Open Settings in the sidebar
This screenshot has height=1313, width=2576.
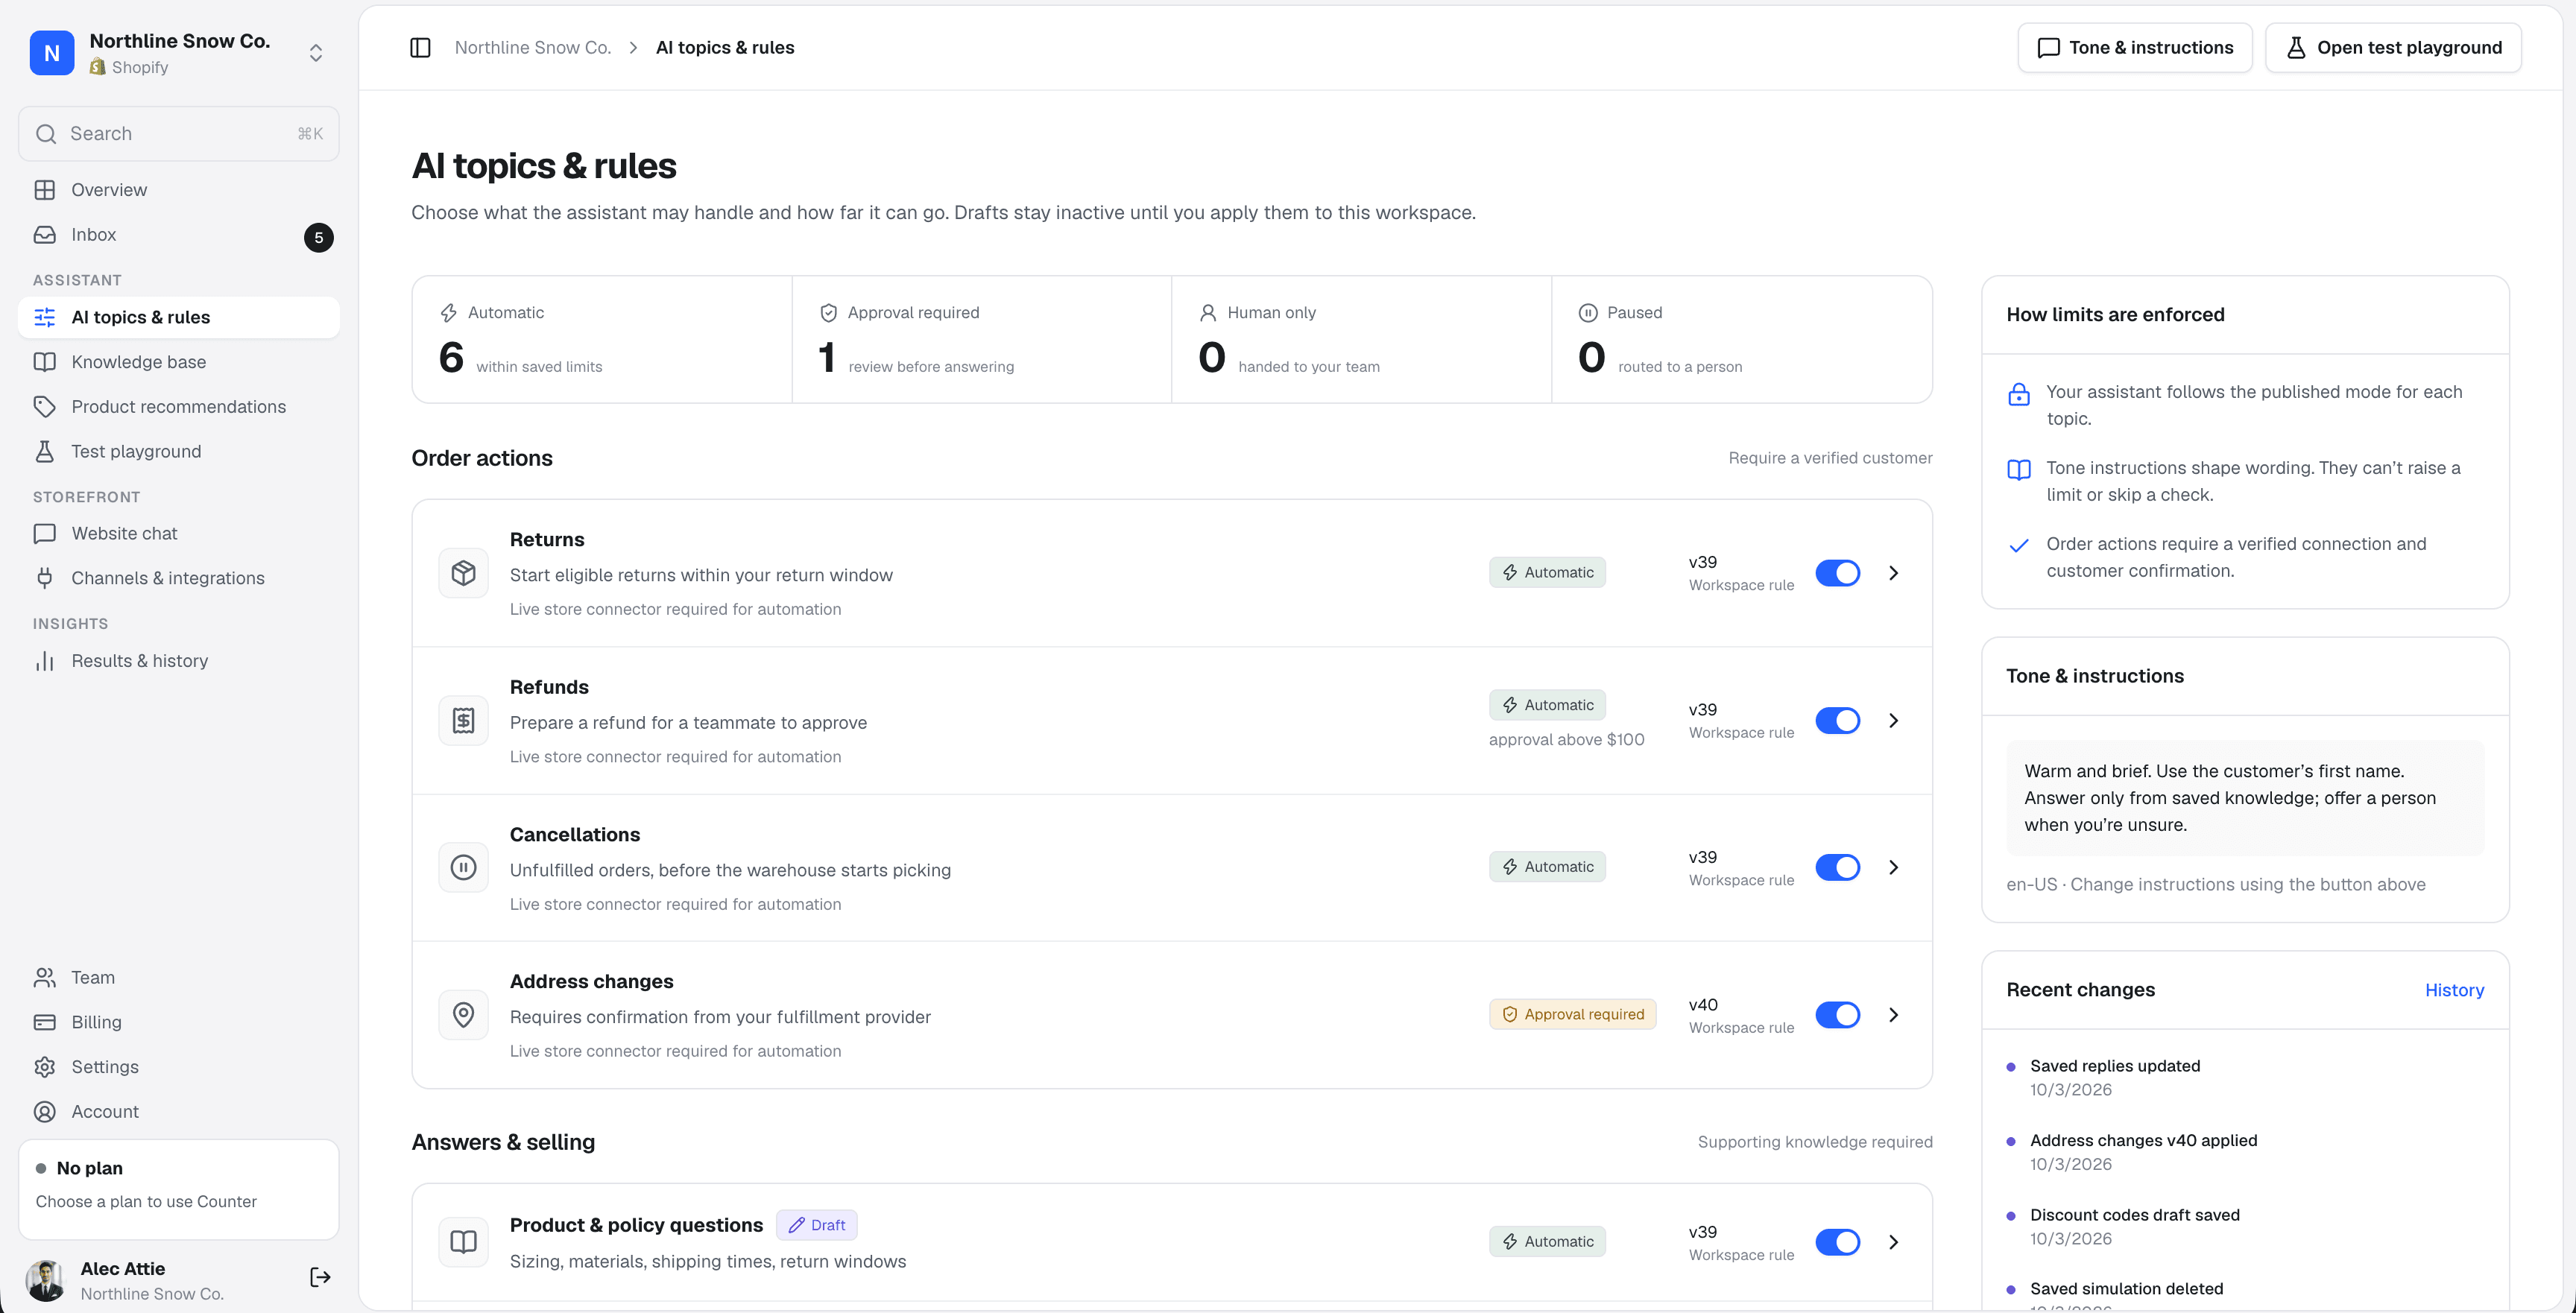[x=179, y=1067]
